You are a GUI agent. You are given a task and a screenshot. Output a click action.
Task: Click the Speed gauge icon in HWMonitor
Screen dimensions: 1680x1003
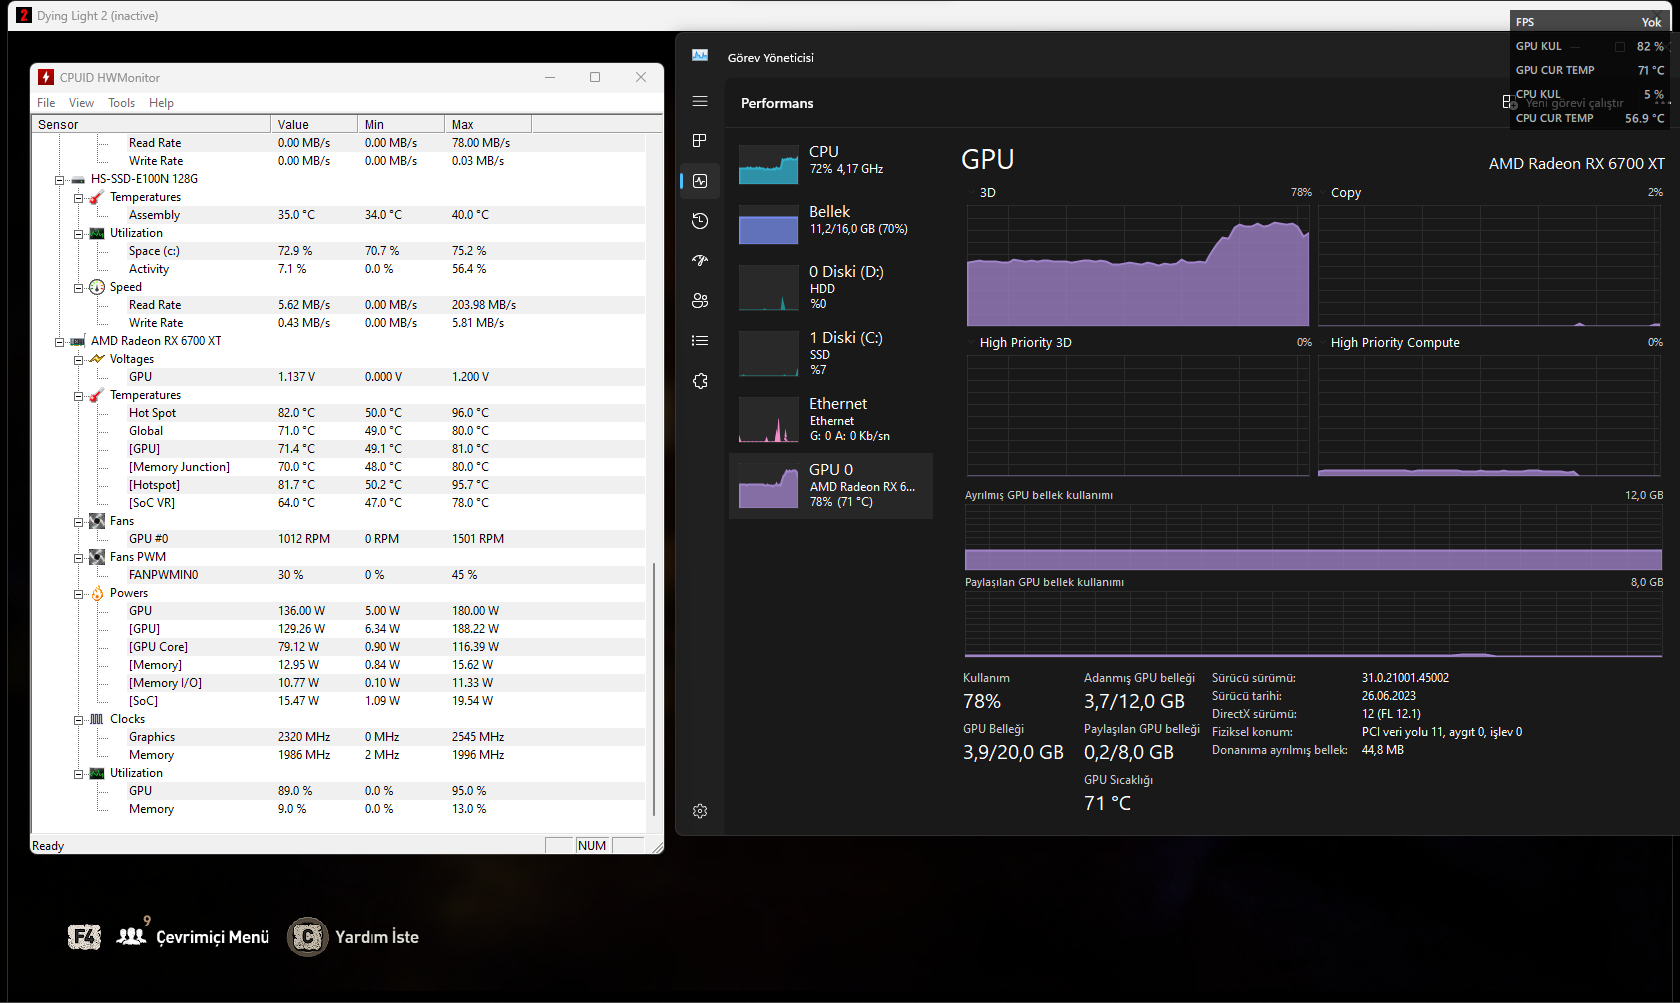97,287
